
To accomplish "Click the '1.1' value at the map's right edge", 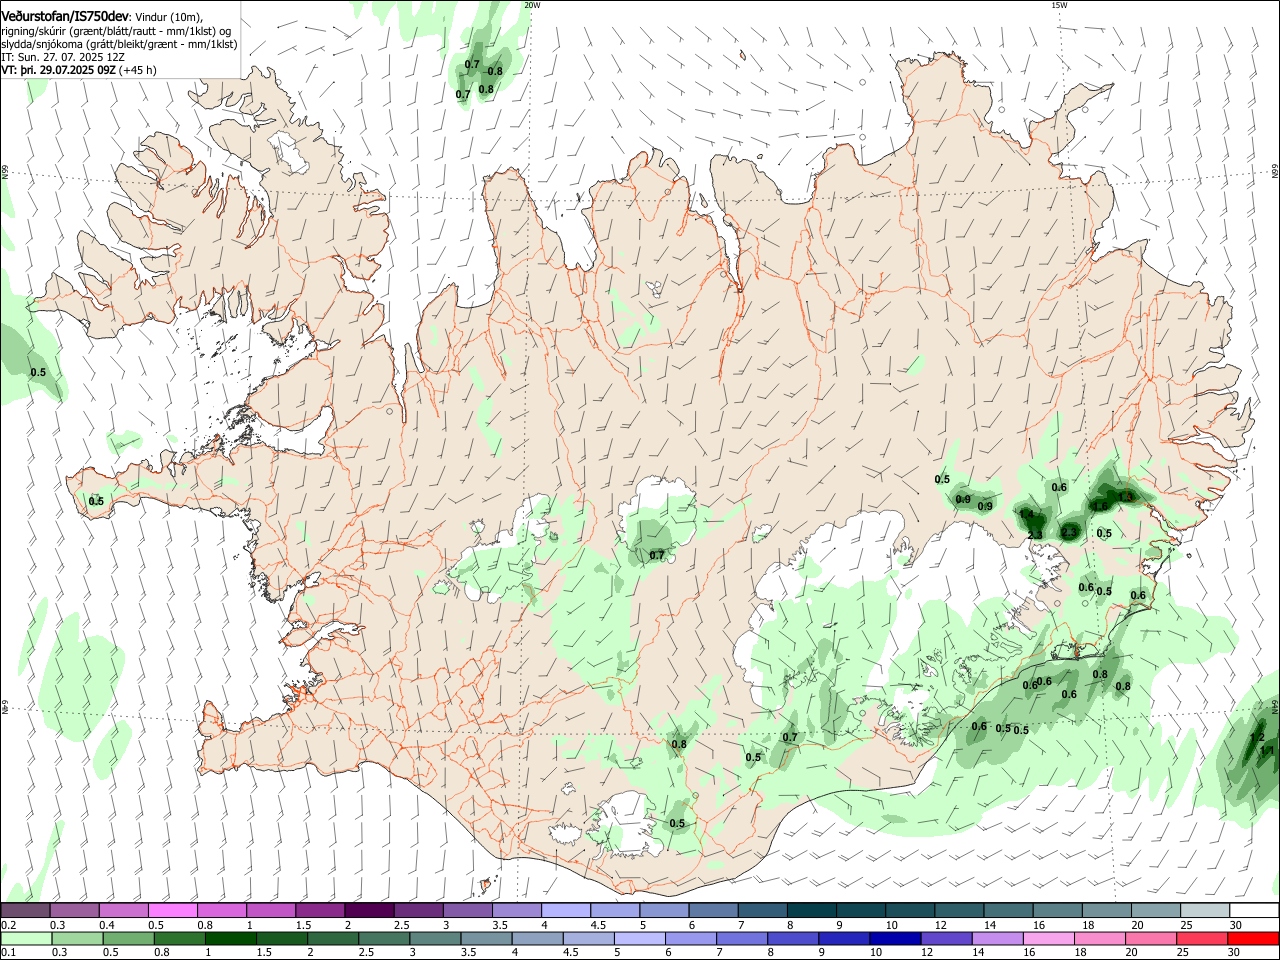I will (1267, 750).
